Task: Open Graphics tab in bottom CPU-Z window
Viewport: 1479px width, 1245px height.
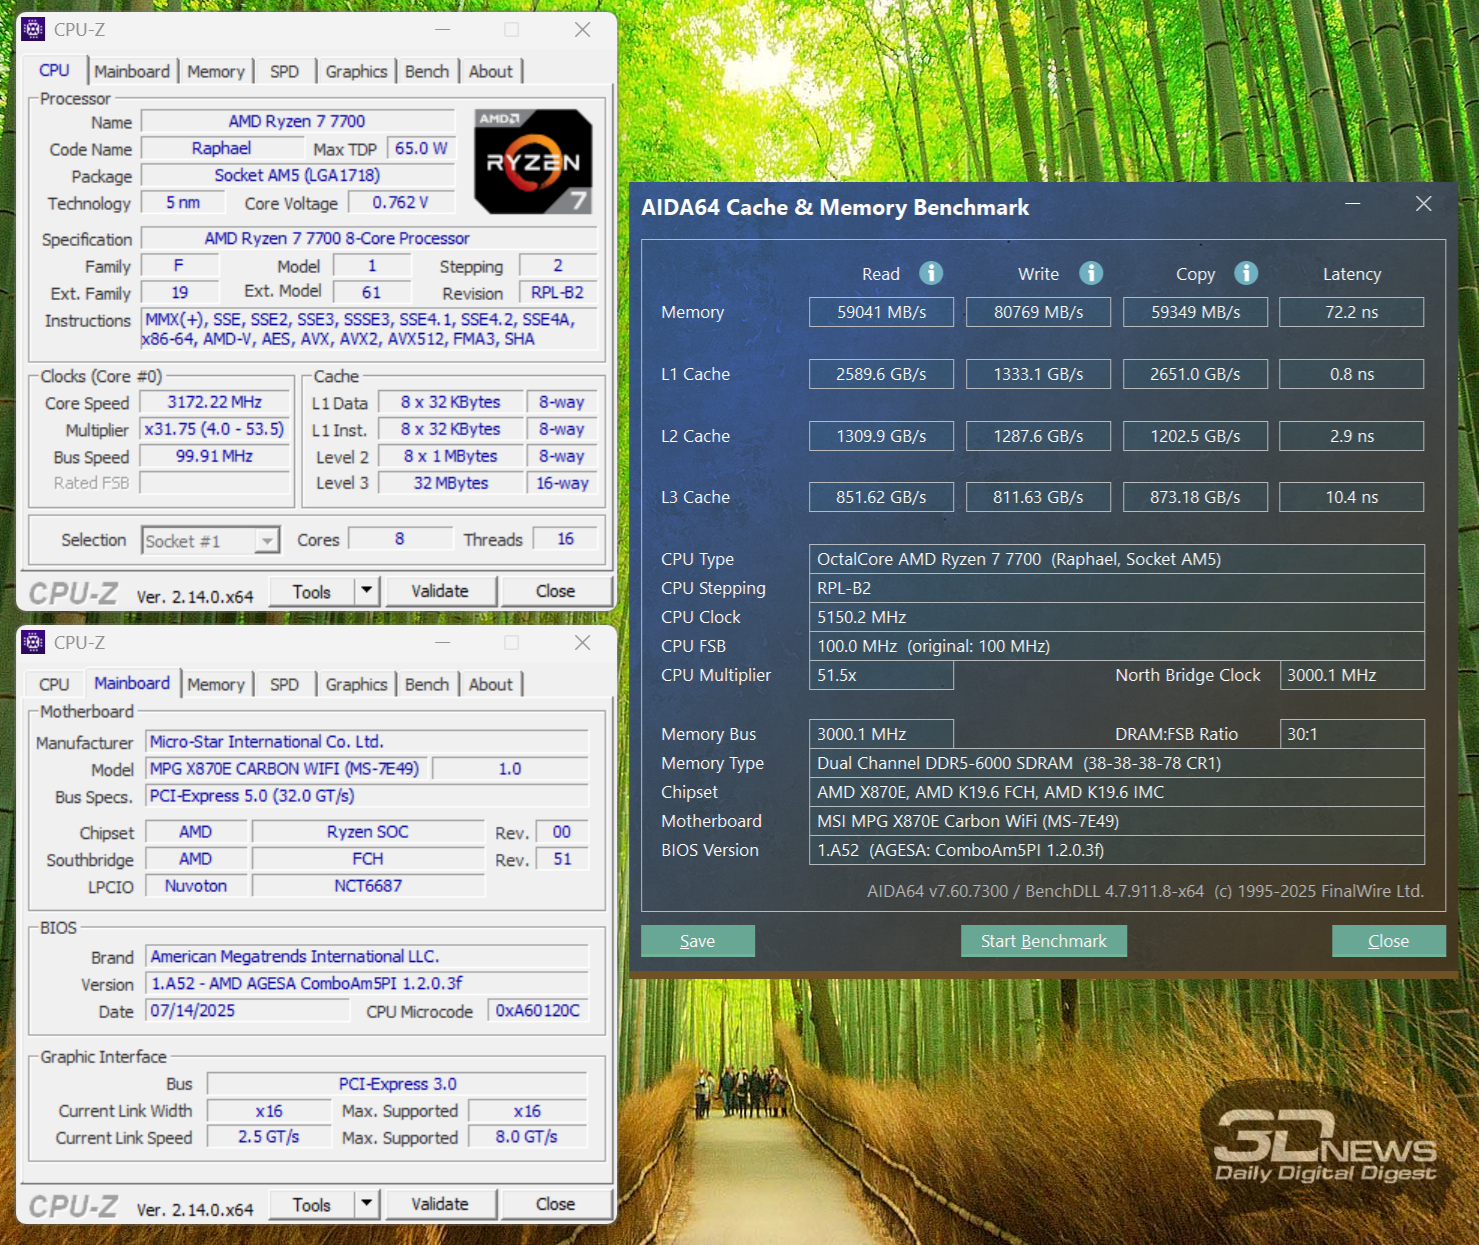Action: (x=356, y=684)
